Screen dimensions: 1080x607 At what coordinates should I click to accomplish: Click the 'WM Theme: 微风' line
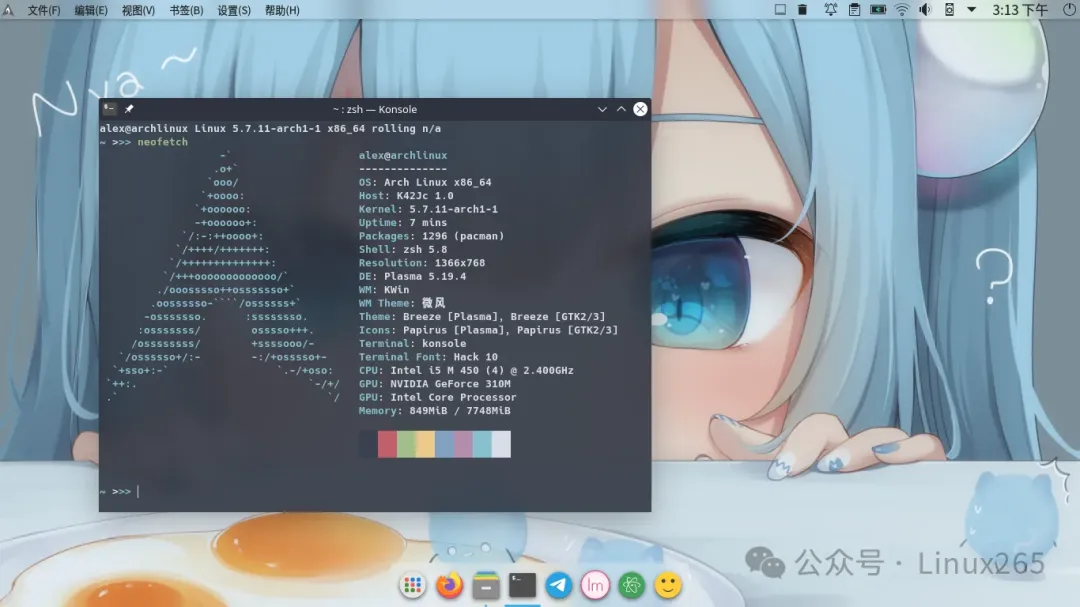tap(402, 303)
